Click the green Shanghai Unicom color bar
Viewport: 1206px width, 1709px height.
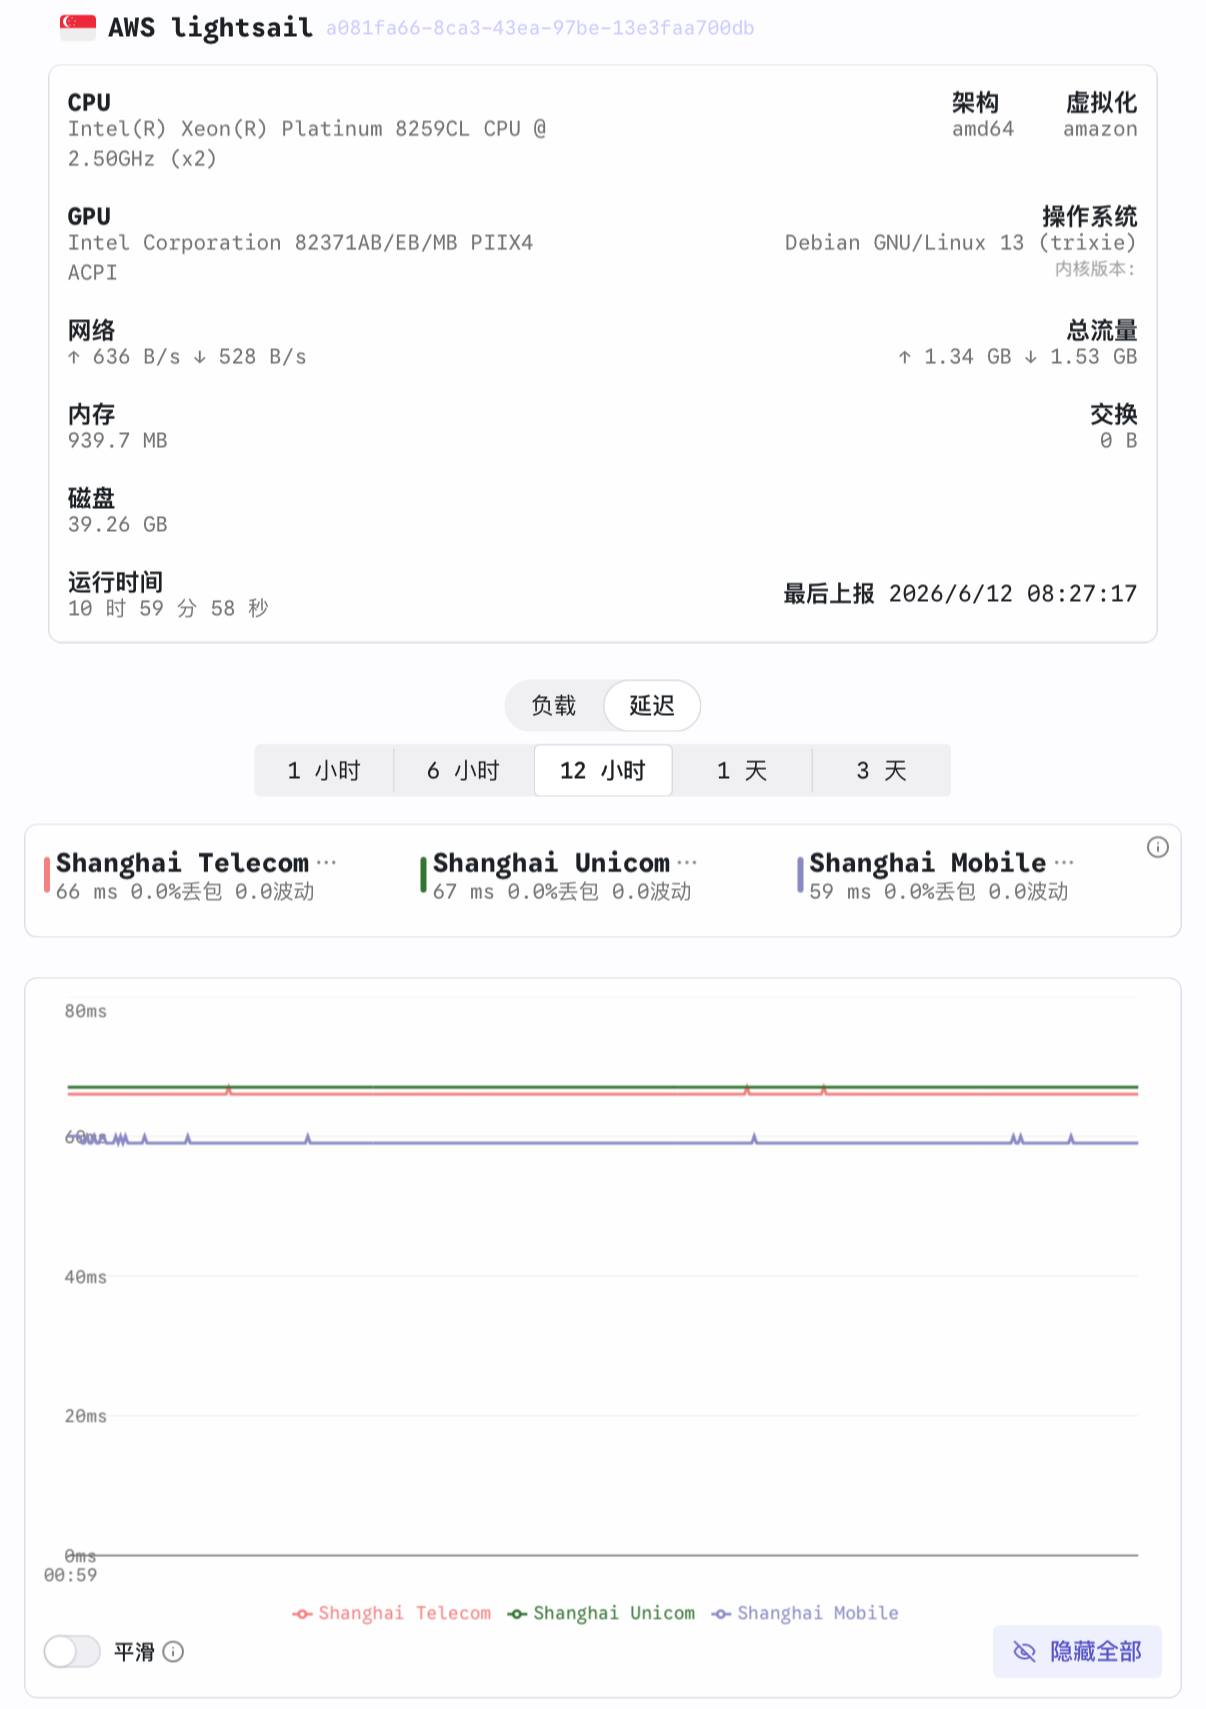coord(423,875)
